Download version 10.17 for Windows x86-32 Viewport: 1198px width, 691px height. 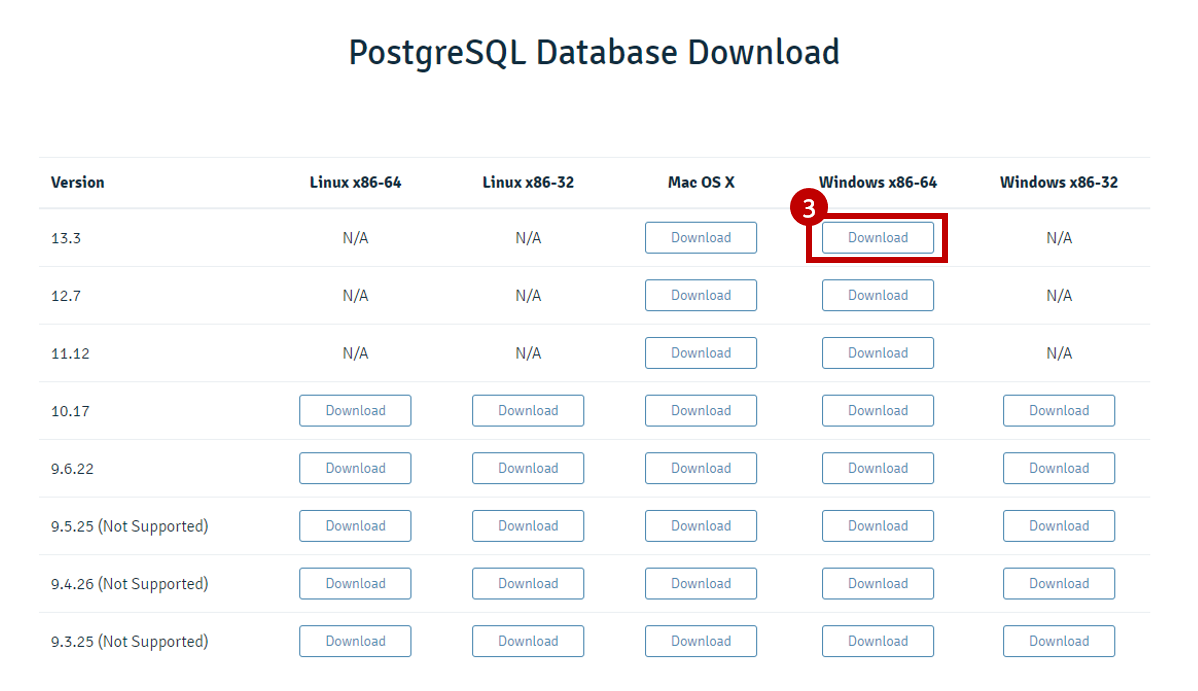pyautogui.click(x=1058, y=410)
